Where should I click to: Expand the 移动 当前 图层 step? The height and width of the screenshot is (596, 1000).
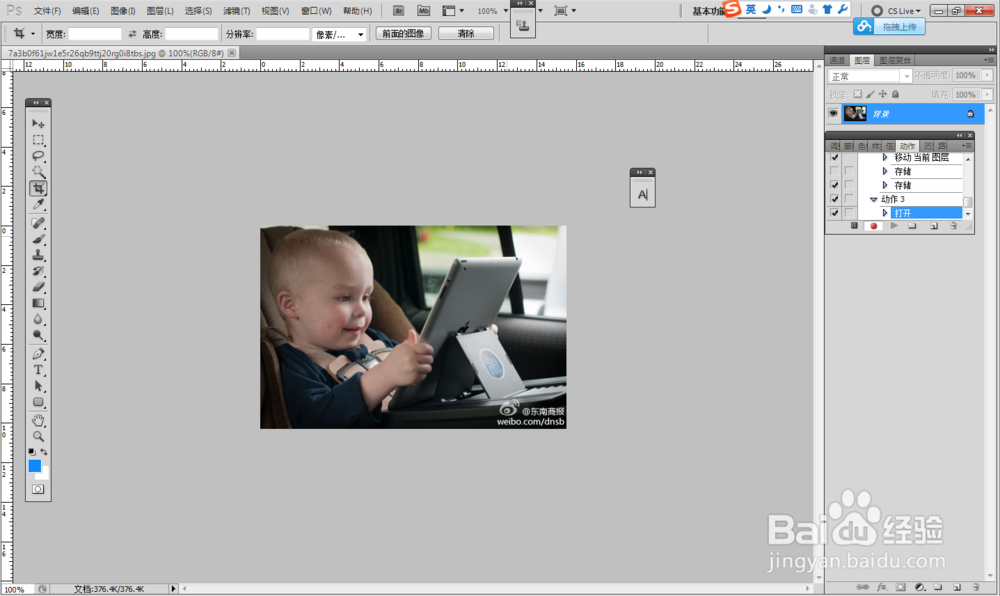[x=885, y=157]
